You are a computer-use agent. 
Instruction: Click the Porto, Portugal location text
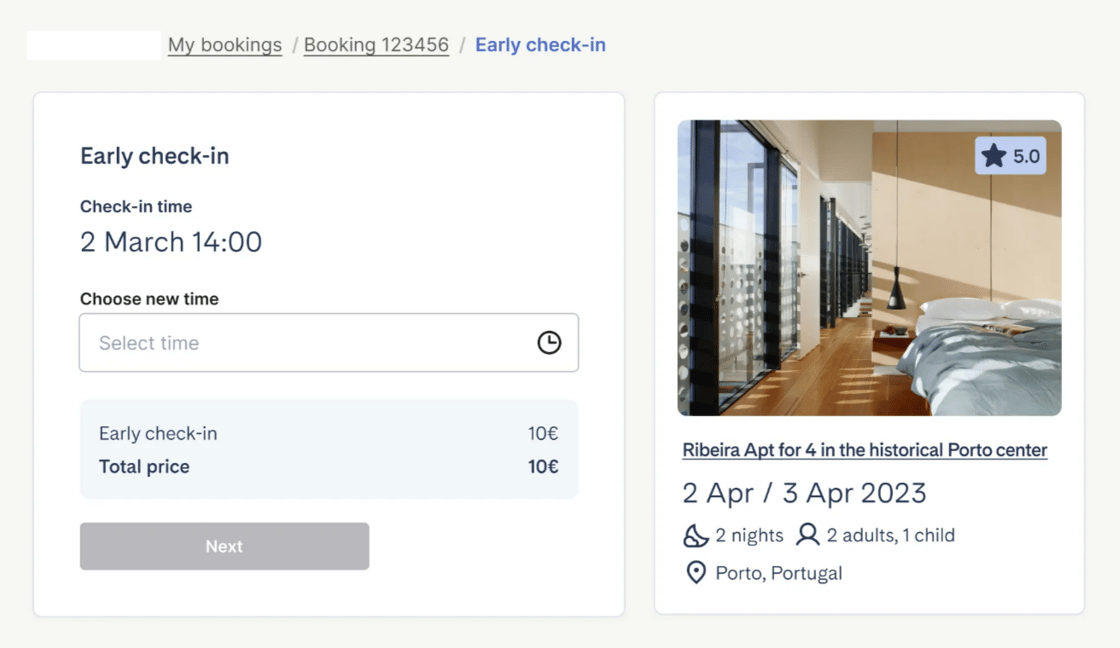pyautogui.click(x=779, y=573)
